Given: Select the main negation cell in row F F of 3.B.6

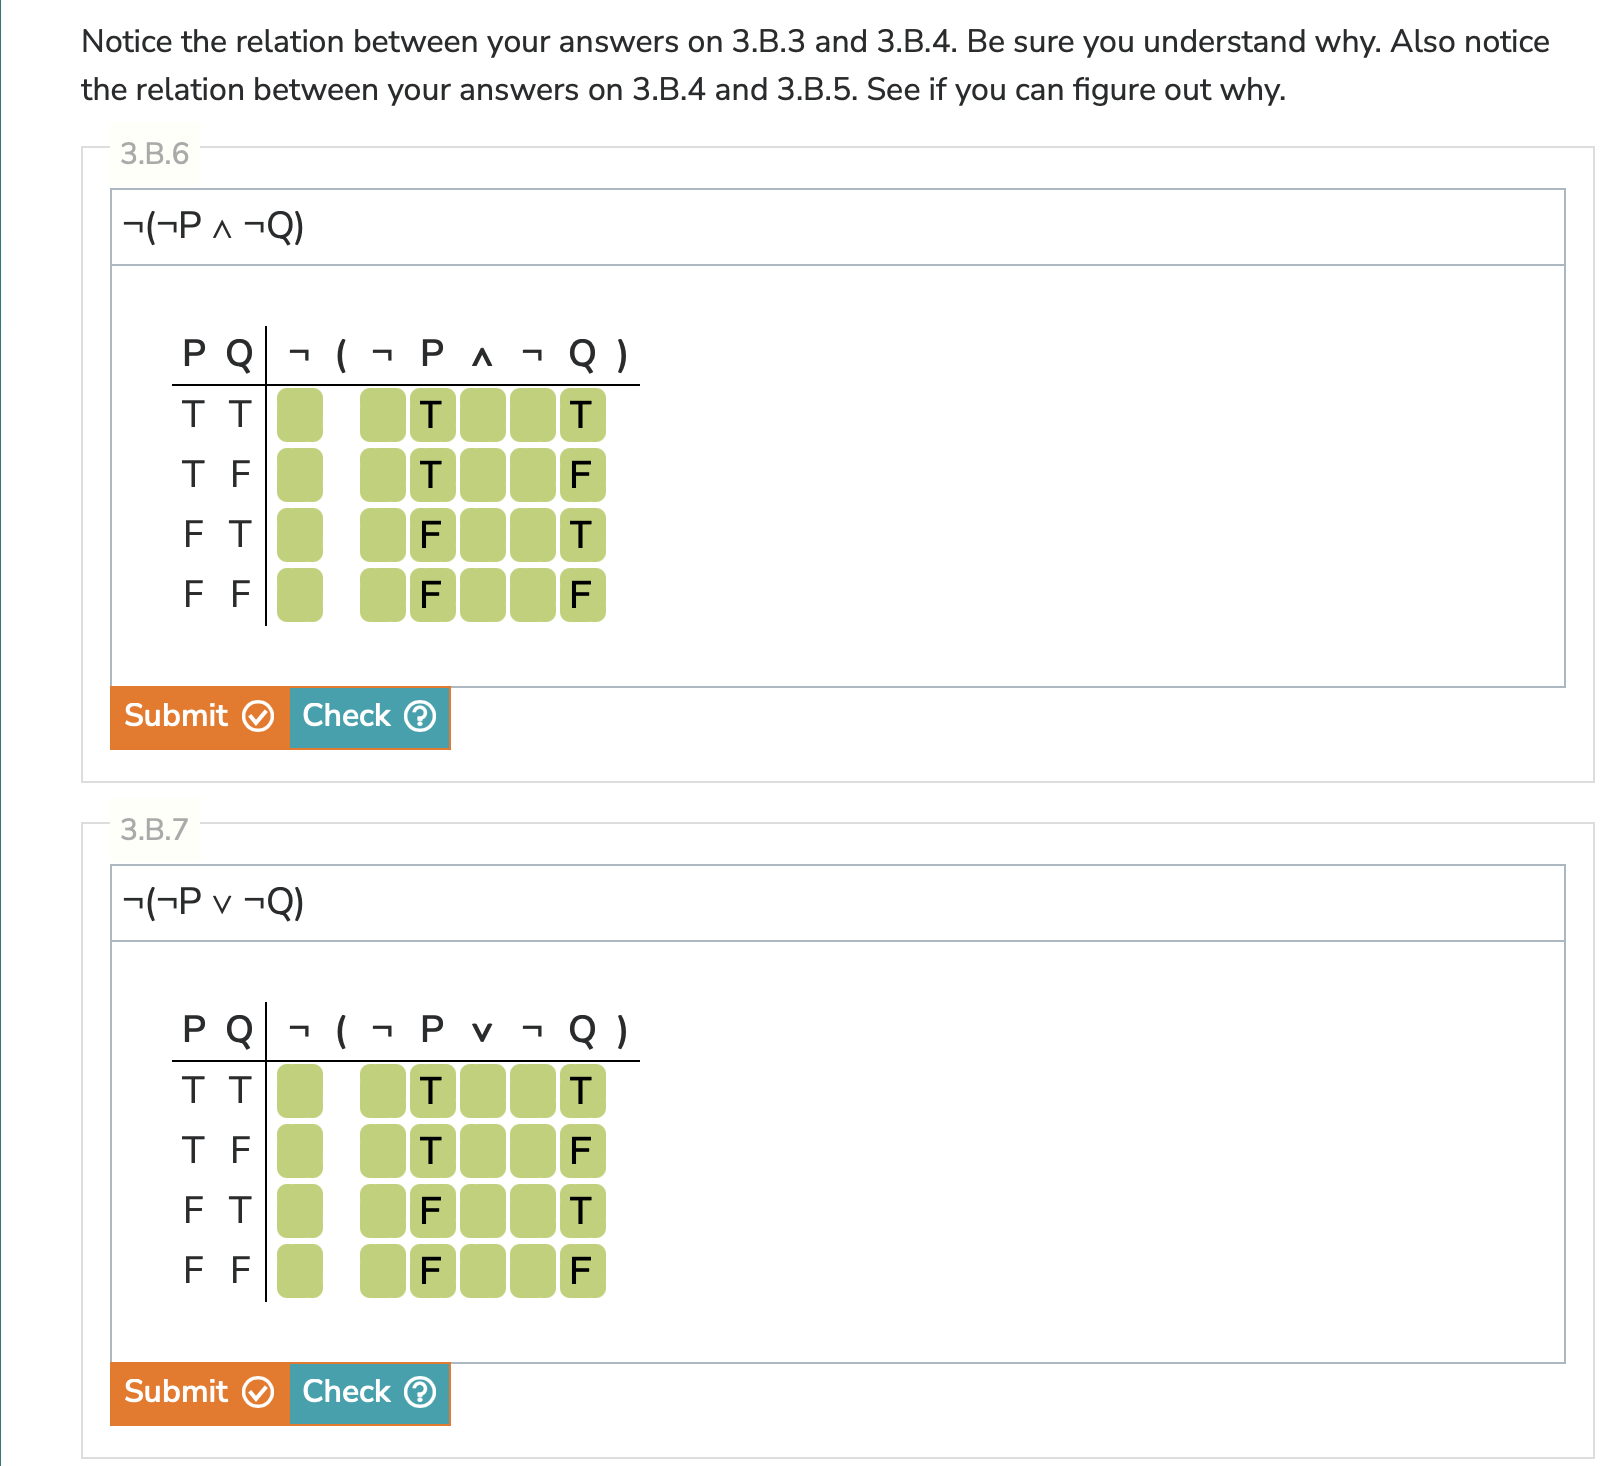Looking at the screenshot, I should point(300,592).
